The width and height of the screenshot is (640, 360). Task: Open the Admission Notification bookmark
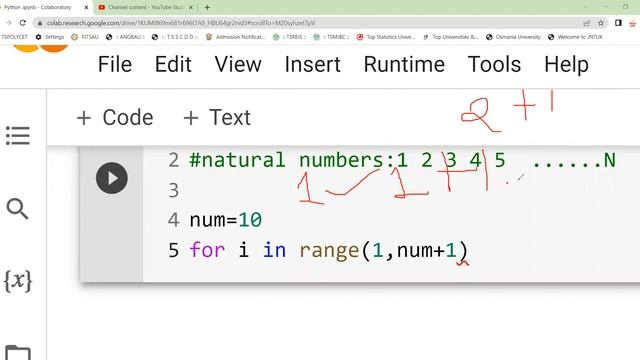click(x=236, y=37)
